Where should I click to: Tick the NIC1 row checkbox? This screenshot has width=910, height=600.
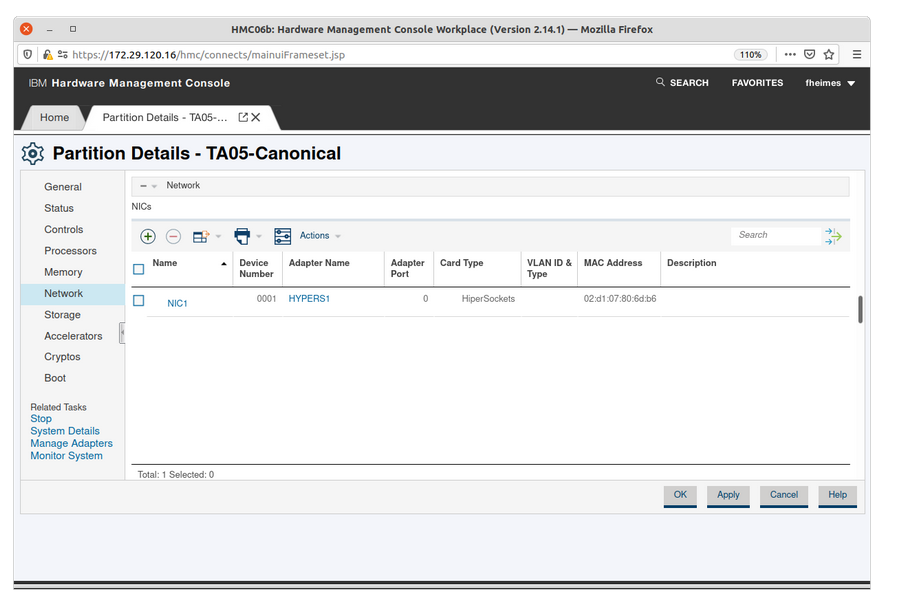139,300
